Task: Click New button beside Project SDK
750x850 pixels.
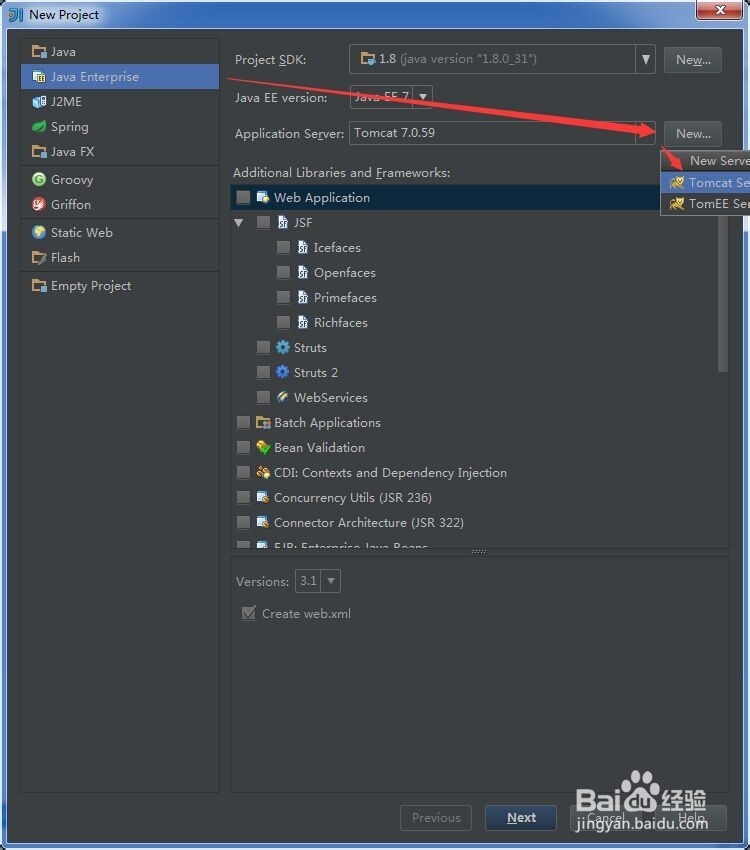Action: 693,60
